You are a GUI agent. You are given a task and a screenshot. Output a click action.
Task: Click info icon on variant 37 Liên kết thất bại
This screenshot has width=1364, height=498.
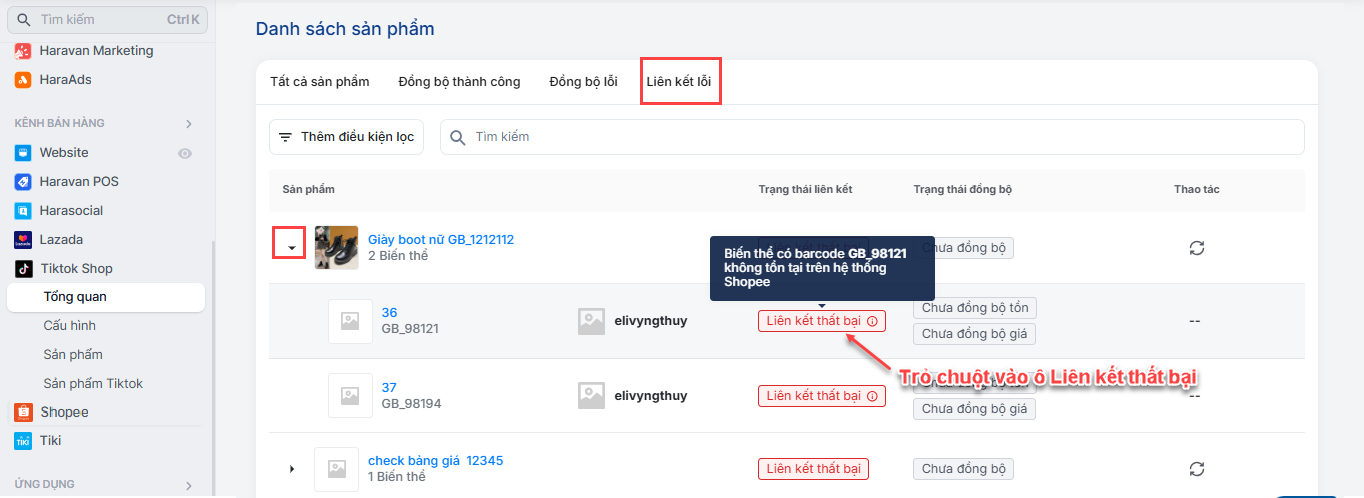click(x=872, y=397)
